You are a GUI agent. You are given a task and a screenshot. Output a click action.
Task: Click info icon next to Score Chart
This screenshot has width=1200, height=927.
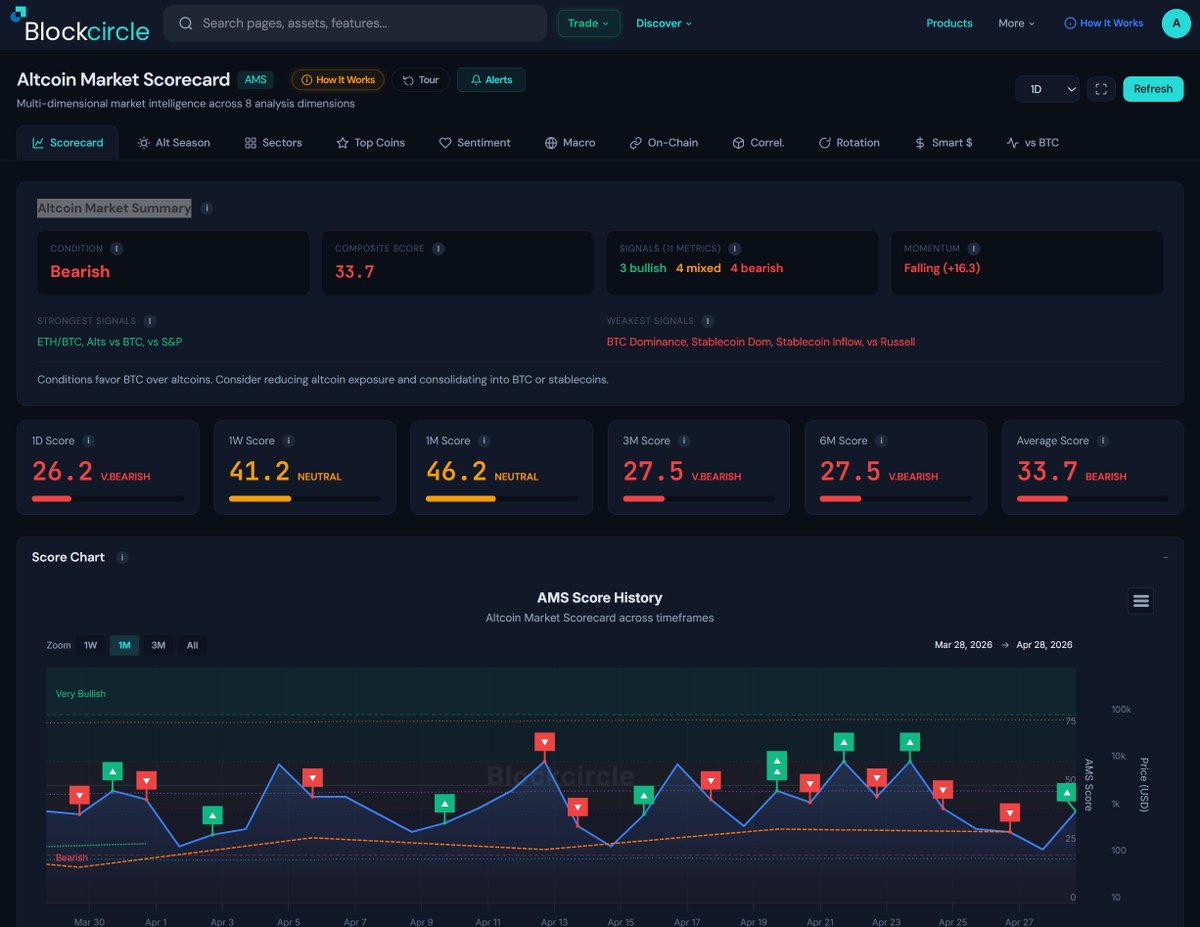pos(122,558)
